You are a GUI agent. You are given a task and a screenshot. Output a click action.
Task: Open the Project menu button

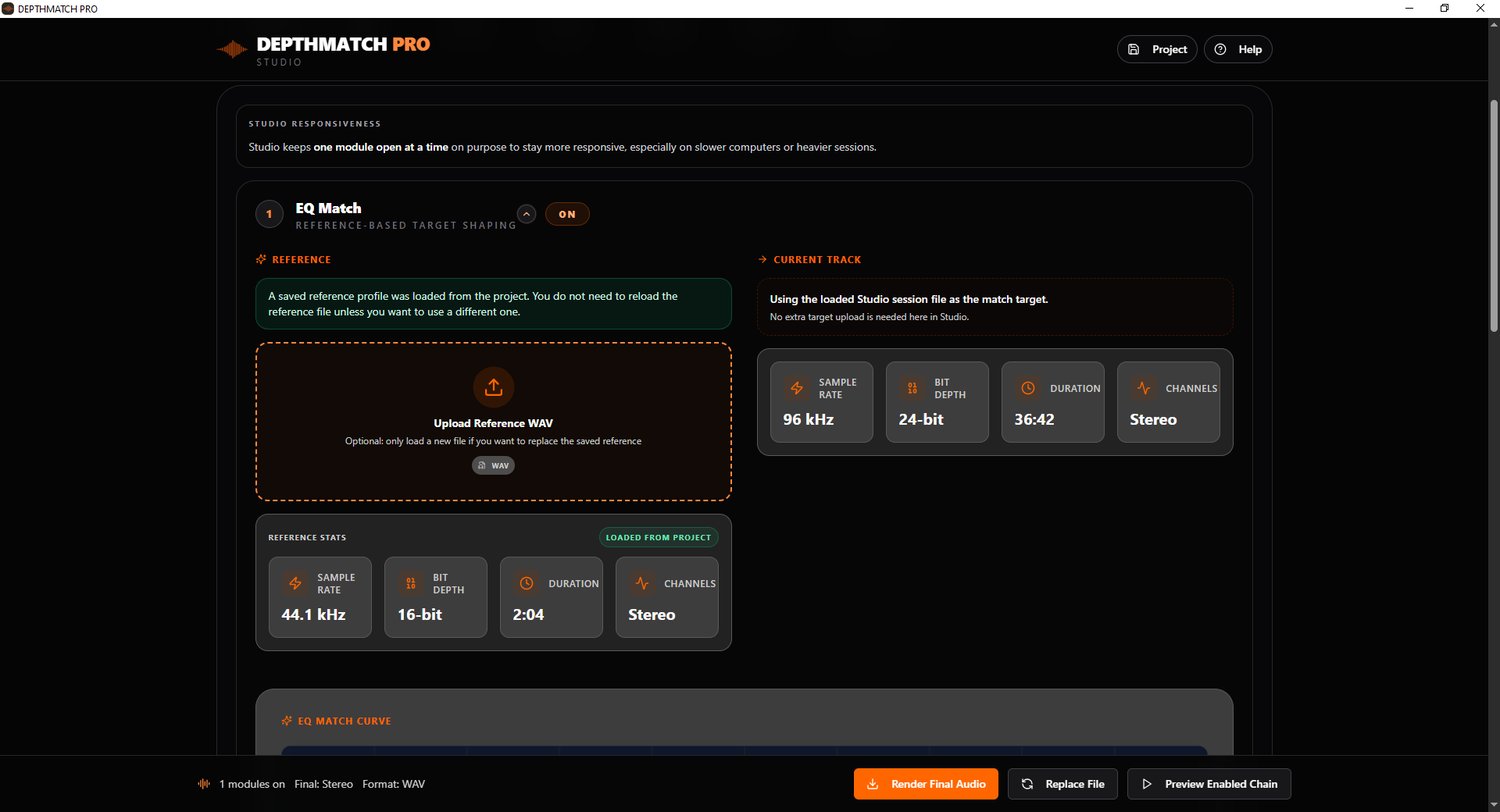(1157, 49)
